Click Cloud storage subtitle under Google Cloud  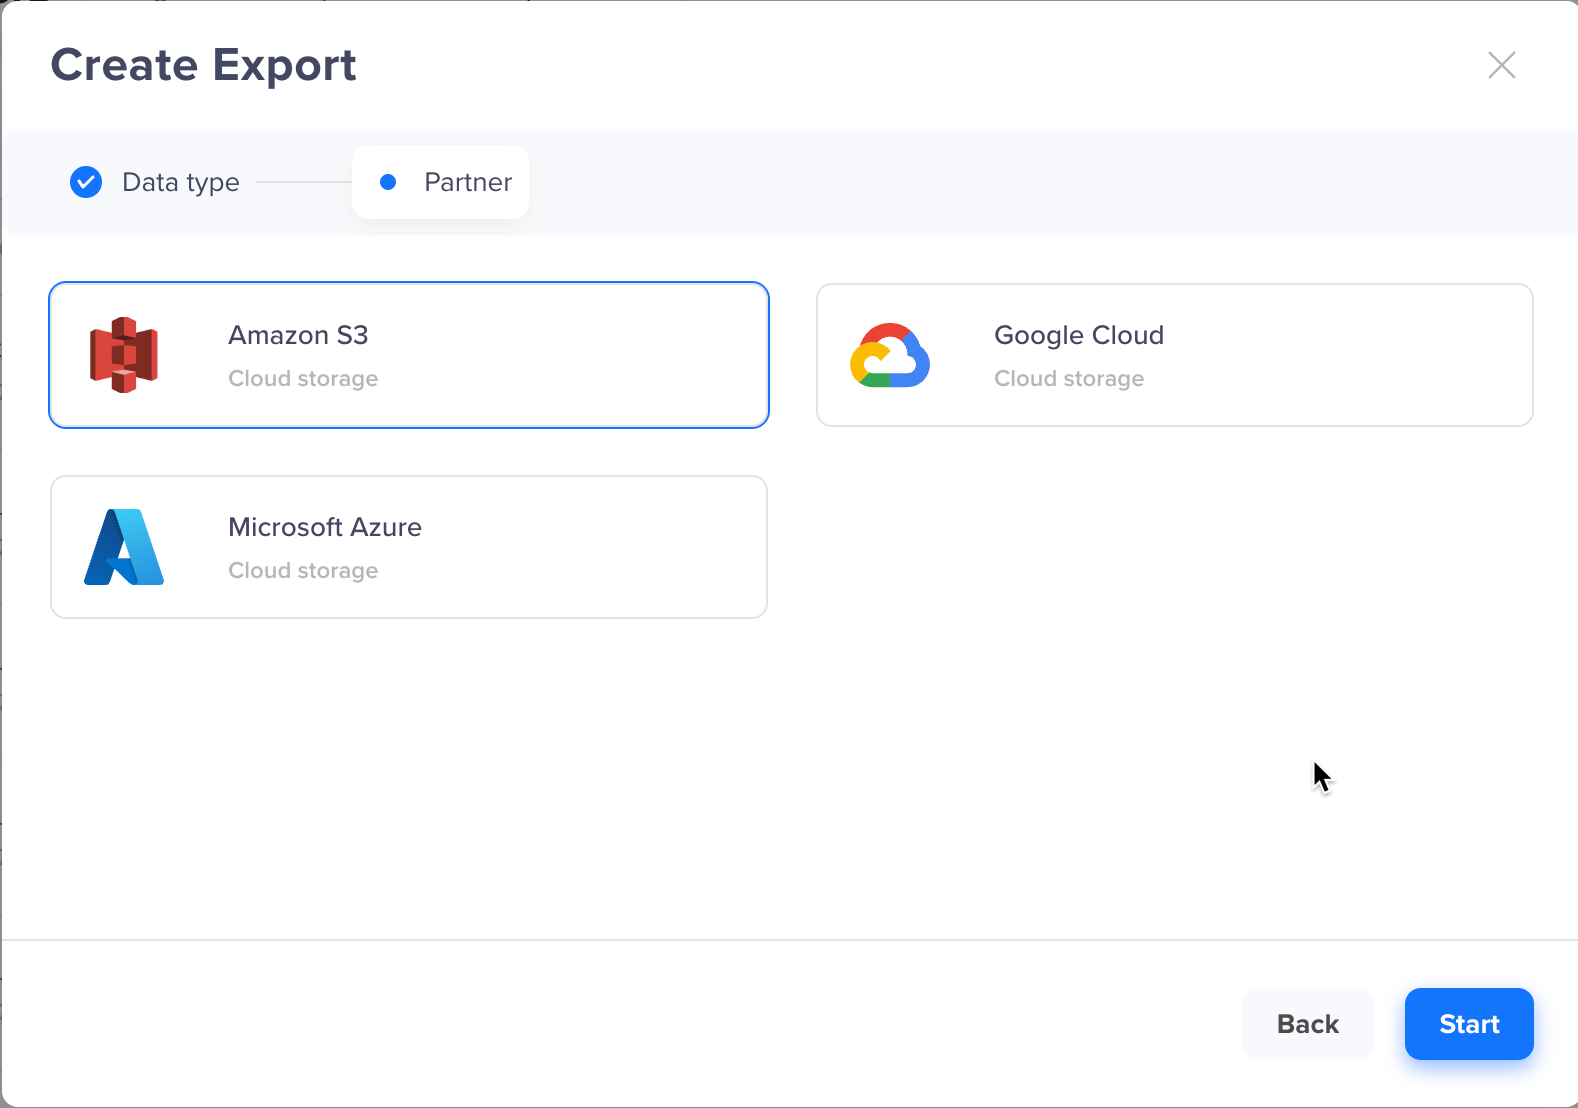1069,379
